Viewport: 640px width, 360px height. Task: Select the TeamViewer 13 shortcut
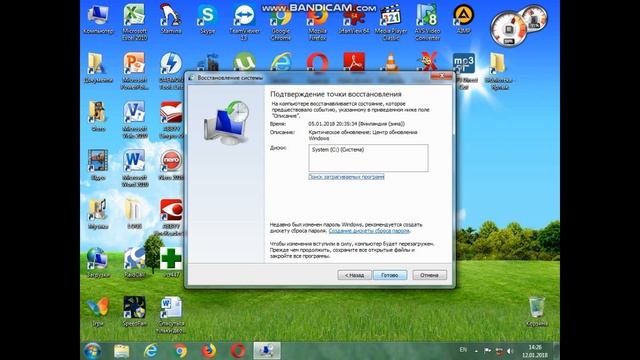(244, 22)
